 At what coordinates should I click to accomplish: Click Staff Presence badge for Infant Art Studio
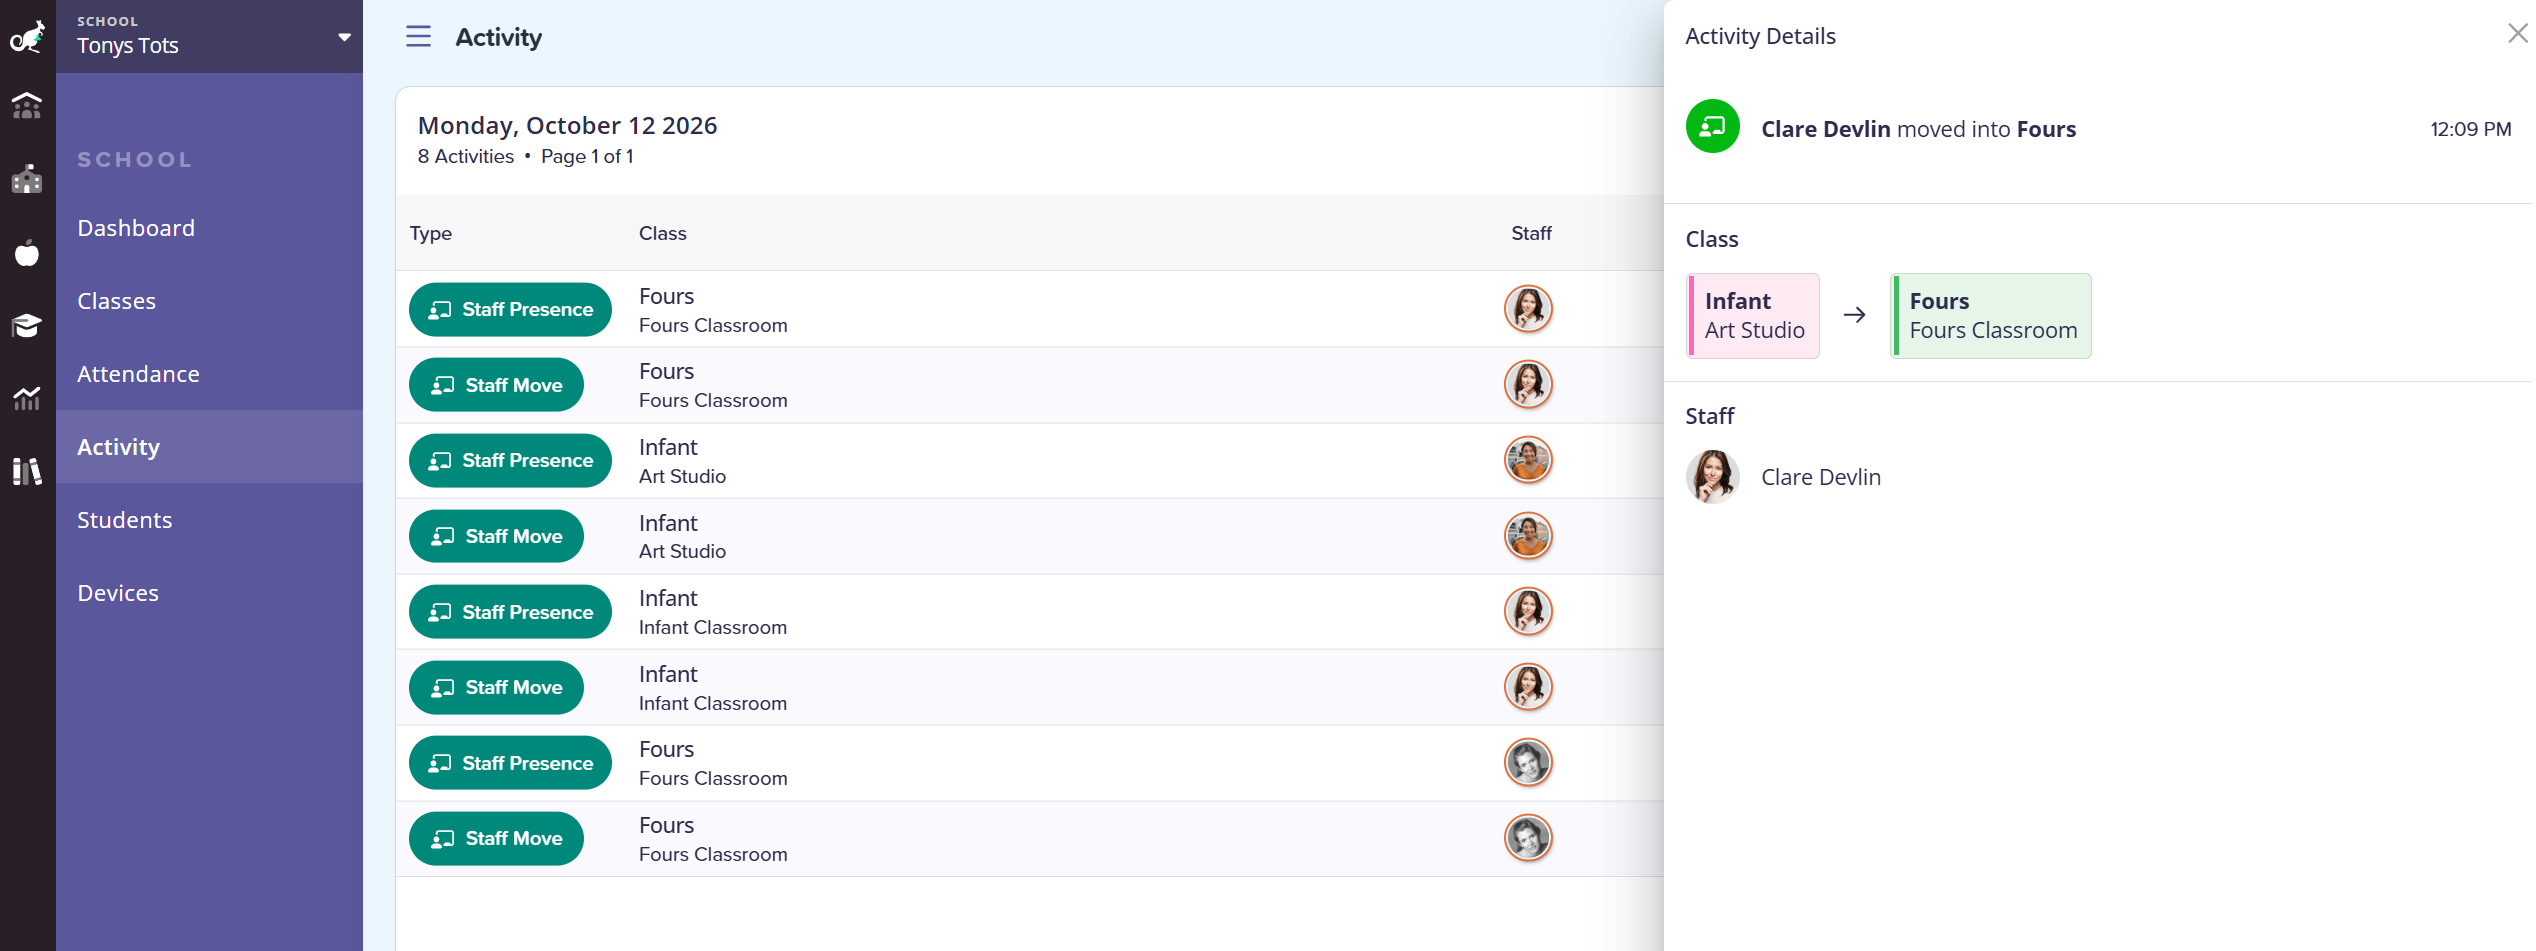[510, 461]
